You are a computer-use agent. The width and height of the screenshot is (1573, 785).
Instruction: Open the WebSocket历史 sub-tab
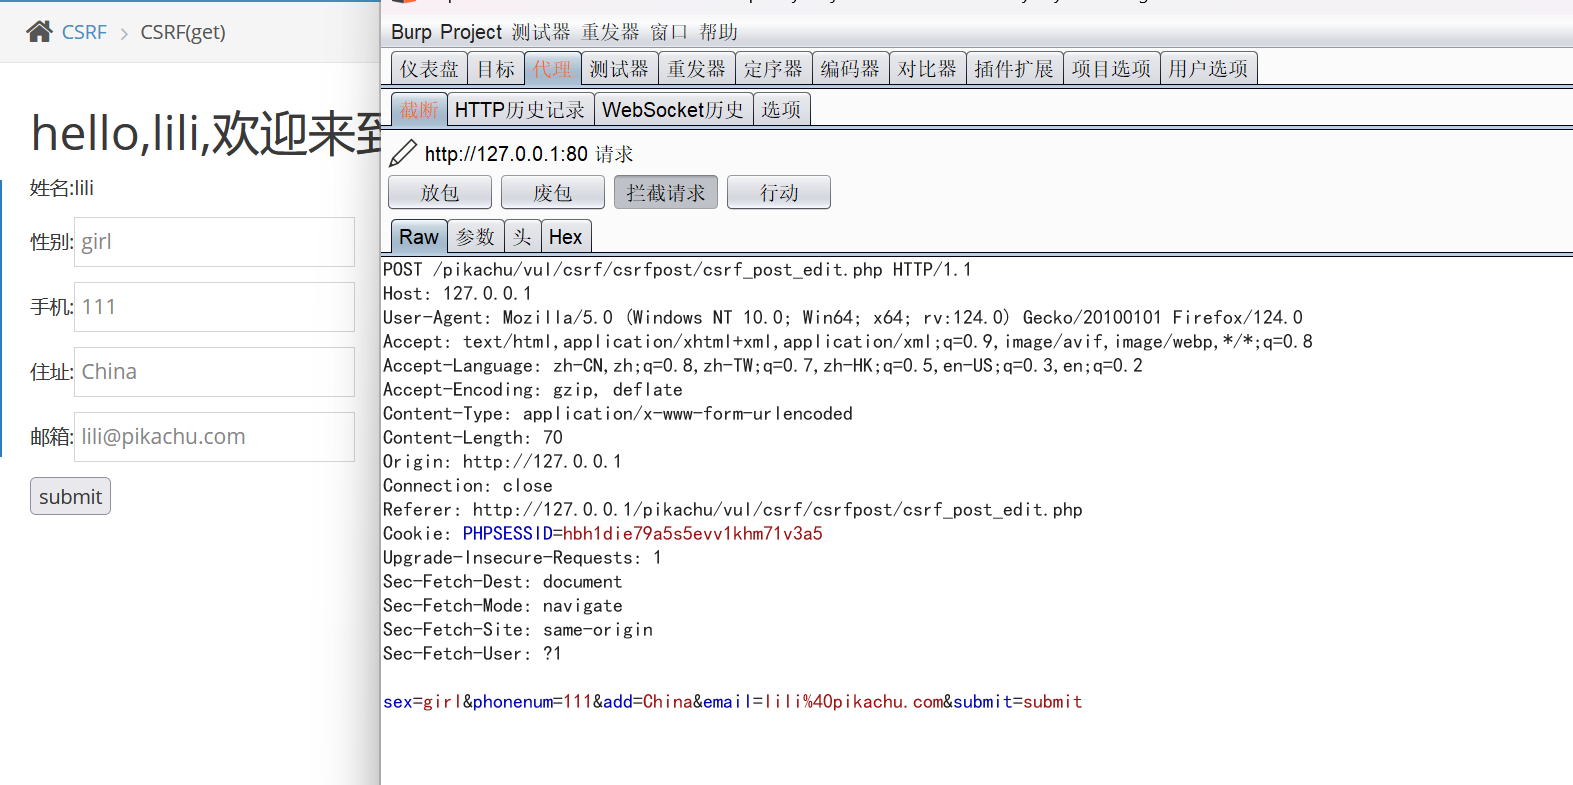[673, 110]
